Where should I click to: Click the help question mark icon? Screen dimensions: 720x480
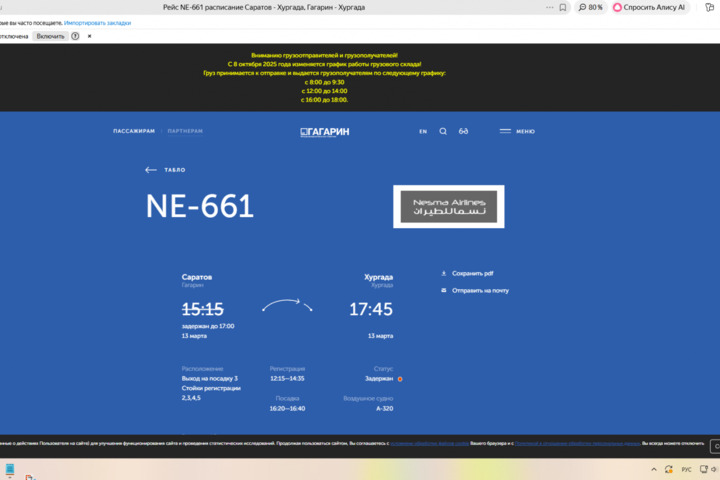(75, 36)
